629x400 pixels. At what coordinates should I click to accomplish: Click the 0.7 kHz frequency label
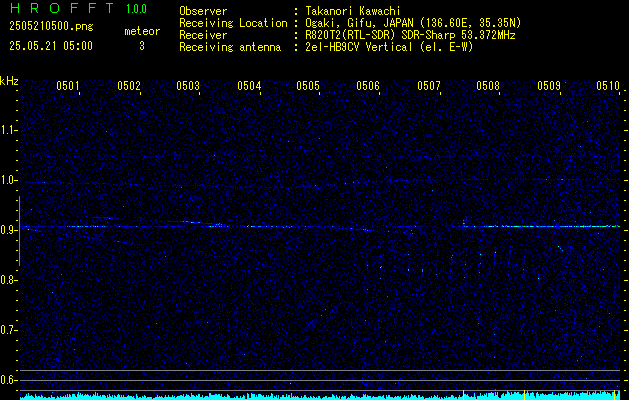pos(8,330)
